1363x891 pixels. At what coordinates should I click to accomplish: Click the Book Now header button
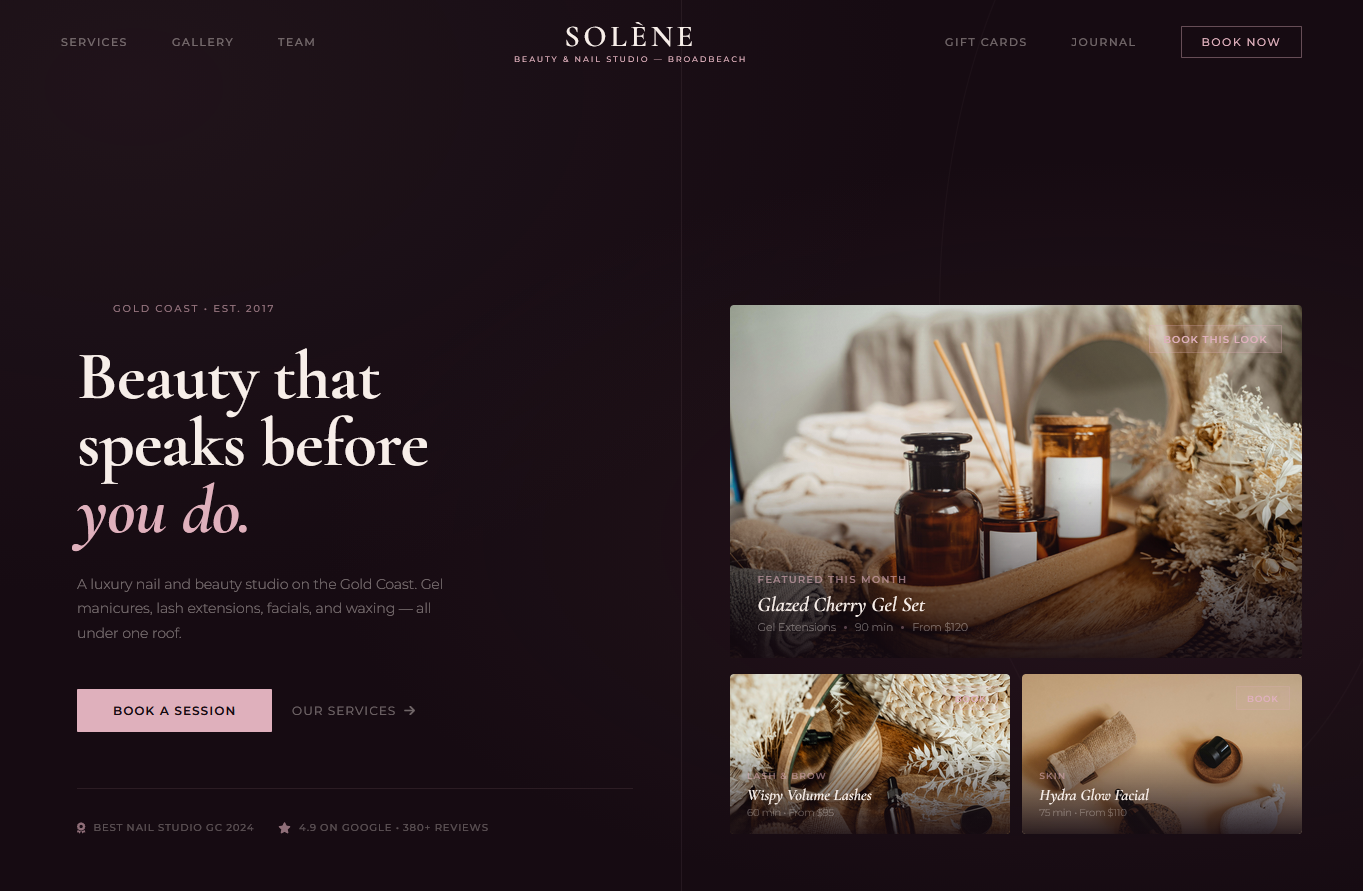tap(1241, 42)
